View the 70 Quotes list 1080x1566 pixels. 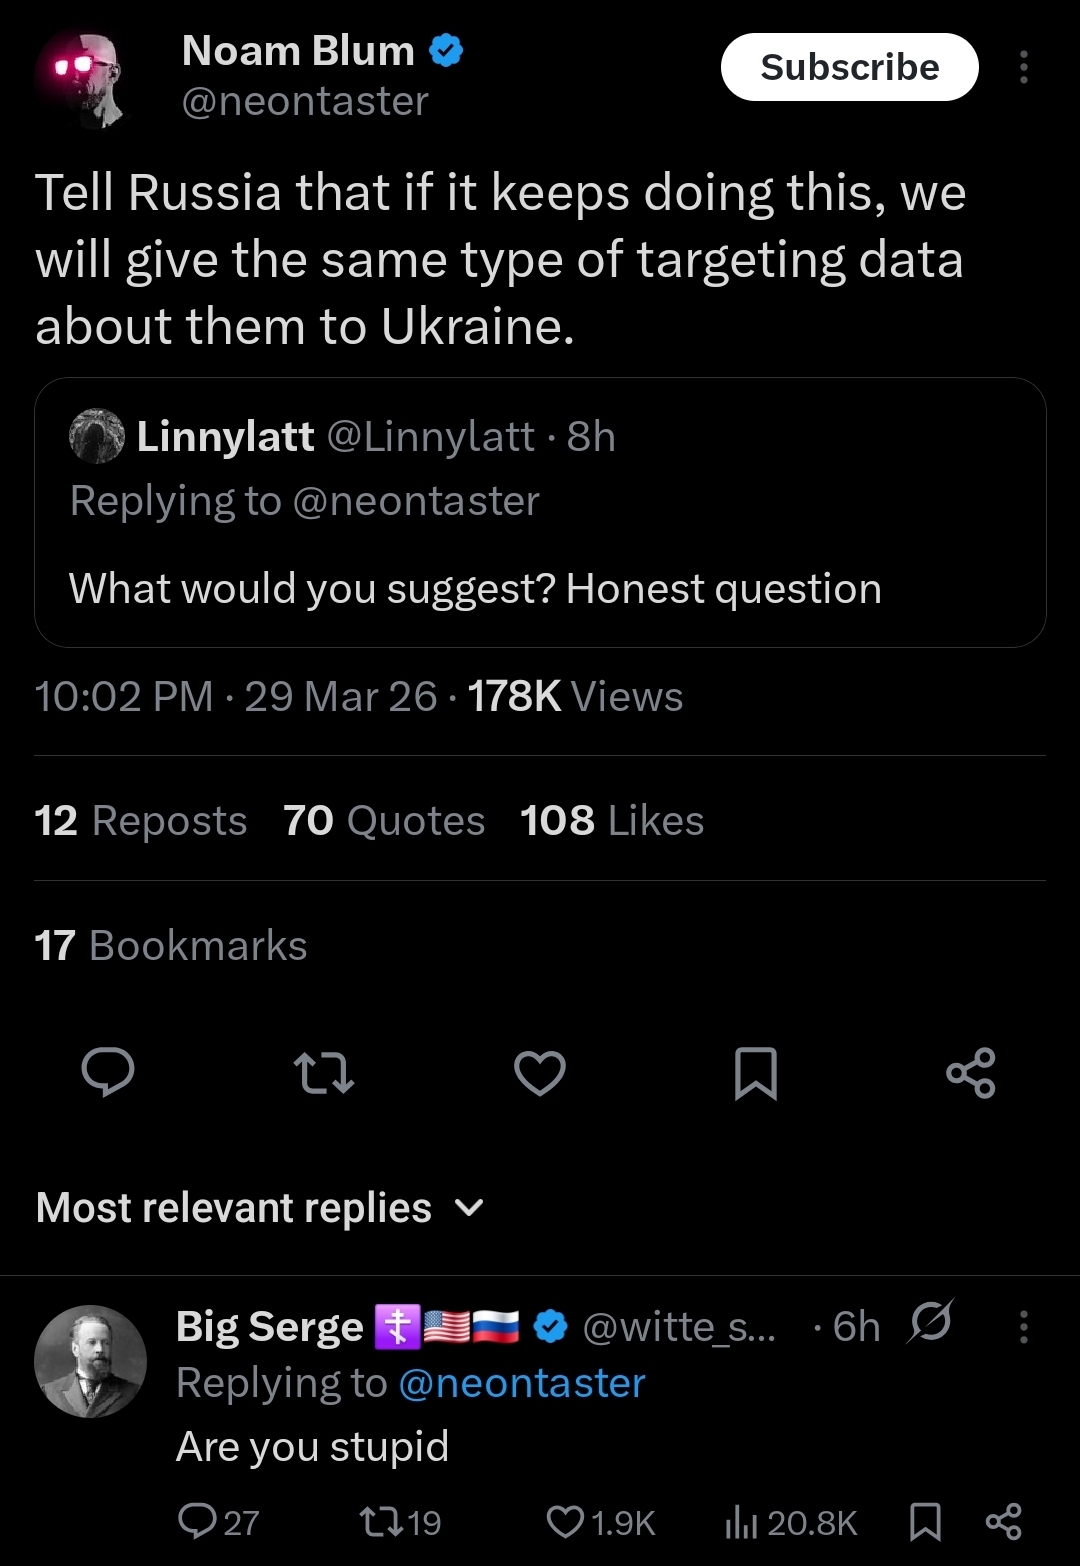384,821
